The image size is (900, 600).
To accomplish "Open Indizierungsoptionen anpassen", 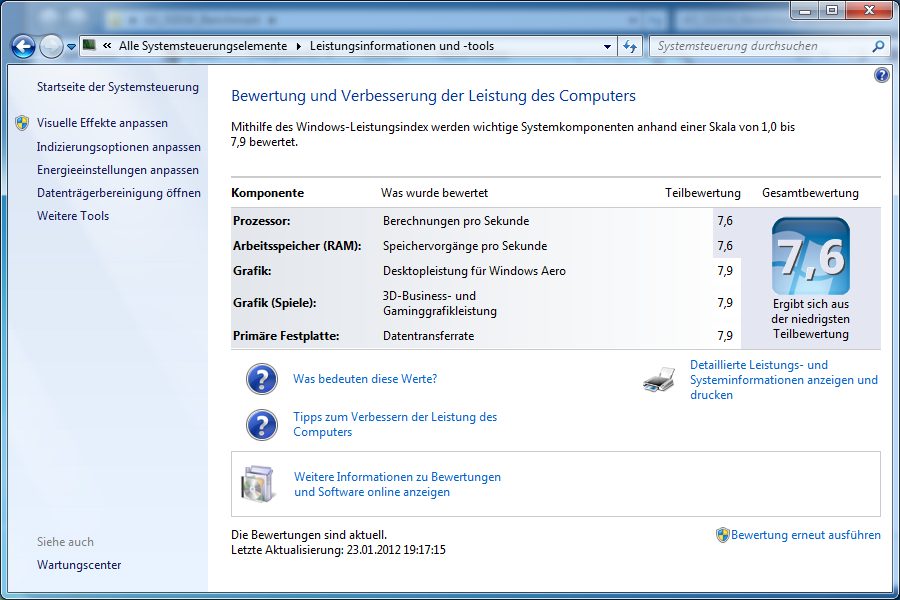I will [119, 147].
